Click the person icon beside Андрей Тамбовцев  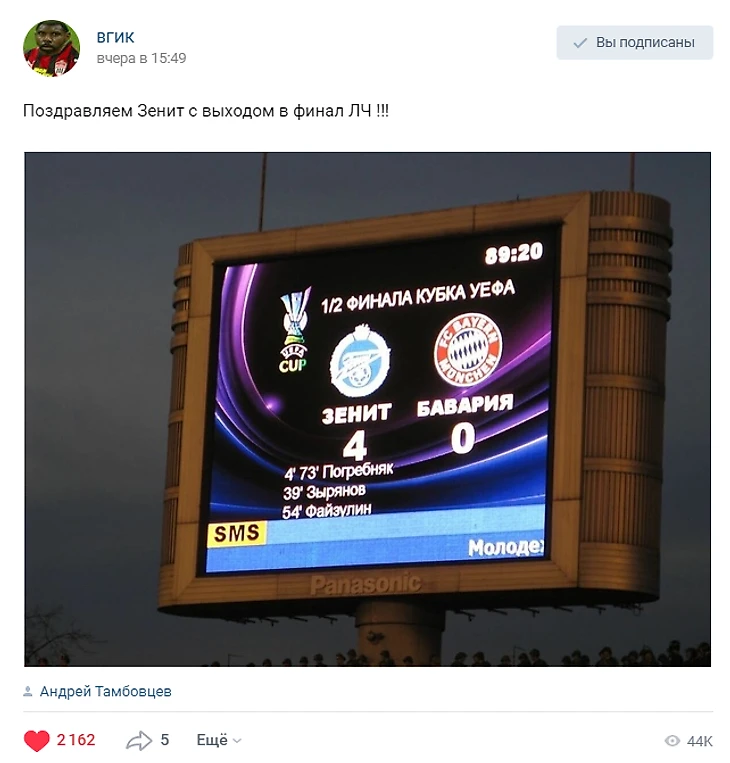coord(28,691)
